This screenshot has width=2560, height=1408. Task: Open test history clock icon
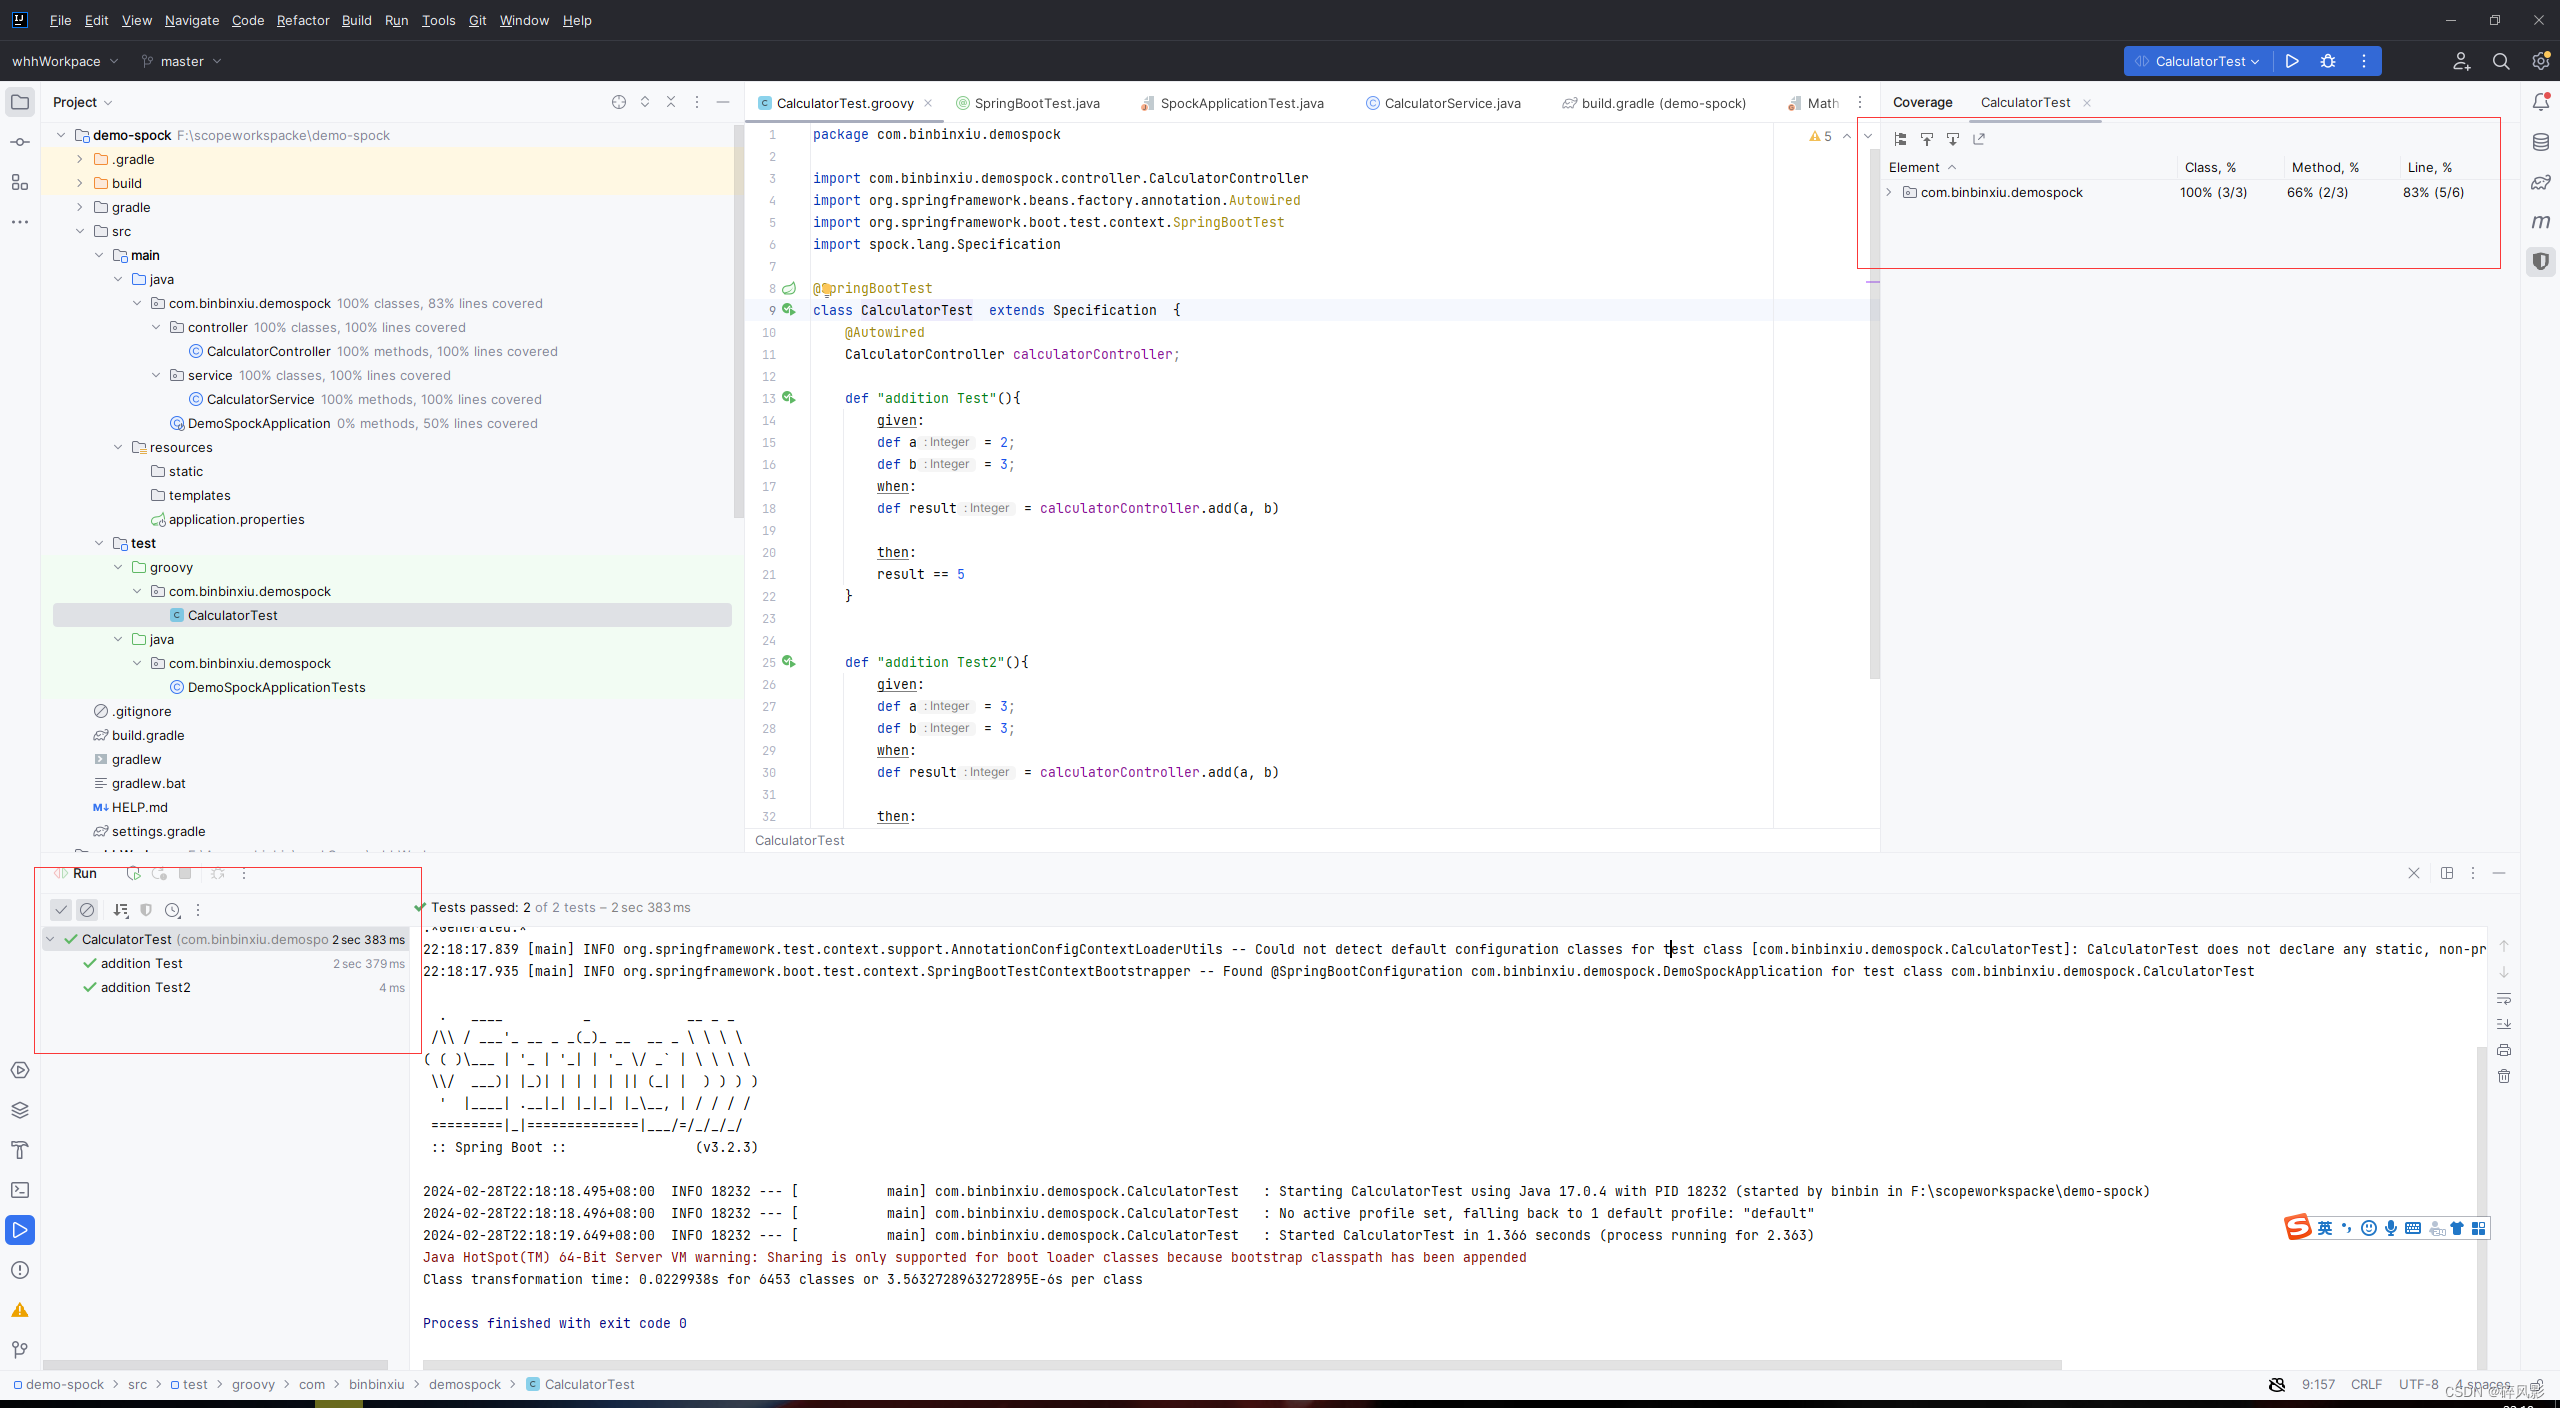tap(172, 910)
